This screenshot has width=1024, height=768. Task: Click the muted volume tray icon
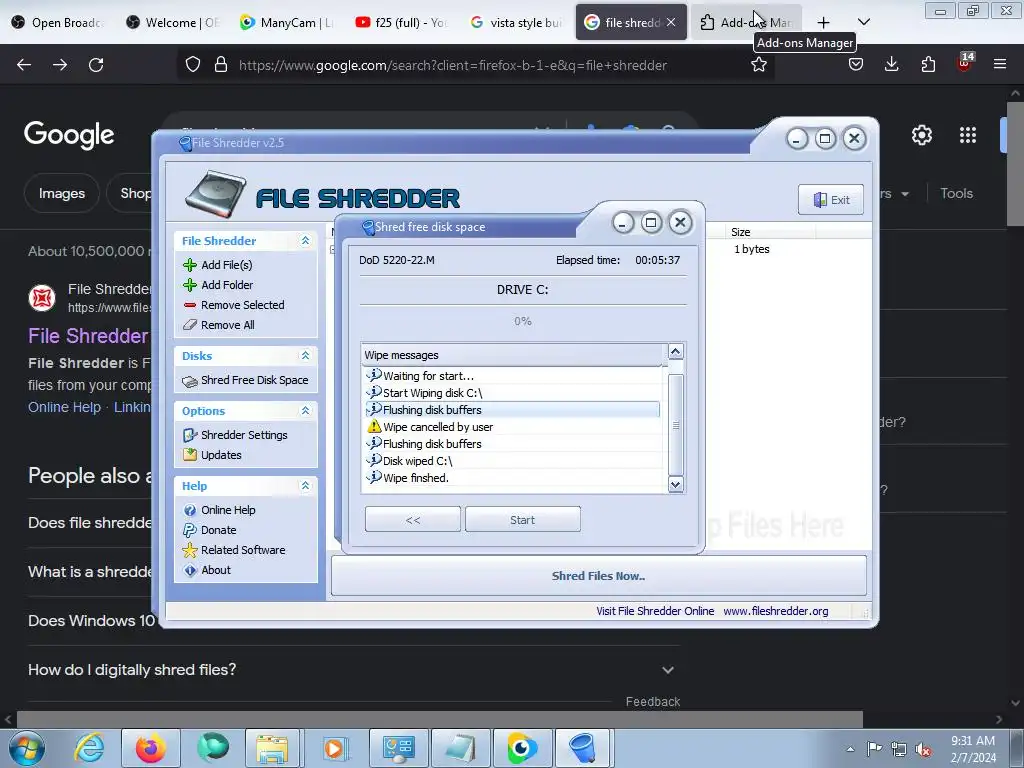pyautogui.click(x=923, y=749)
